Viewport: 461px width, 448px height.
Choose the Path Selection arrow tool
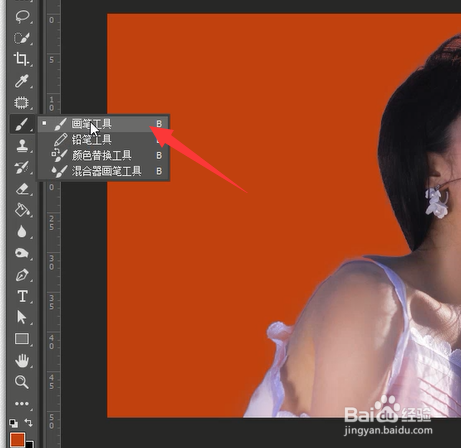tap(22, 317)
